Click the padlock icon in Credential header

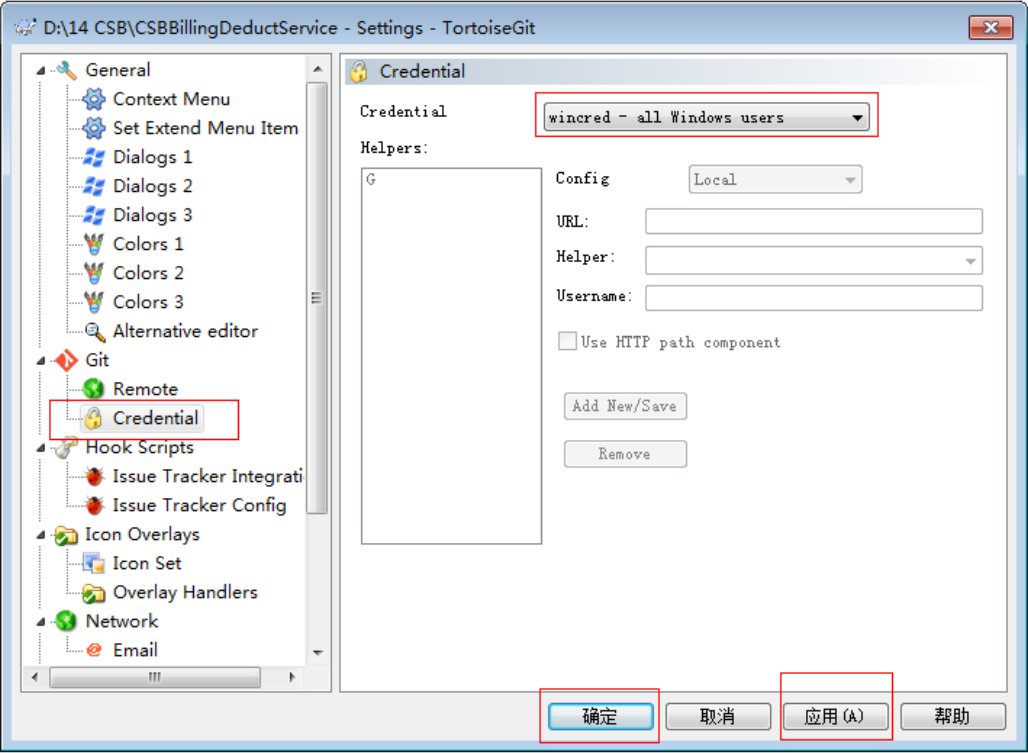[x=359, y=71]
